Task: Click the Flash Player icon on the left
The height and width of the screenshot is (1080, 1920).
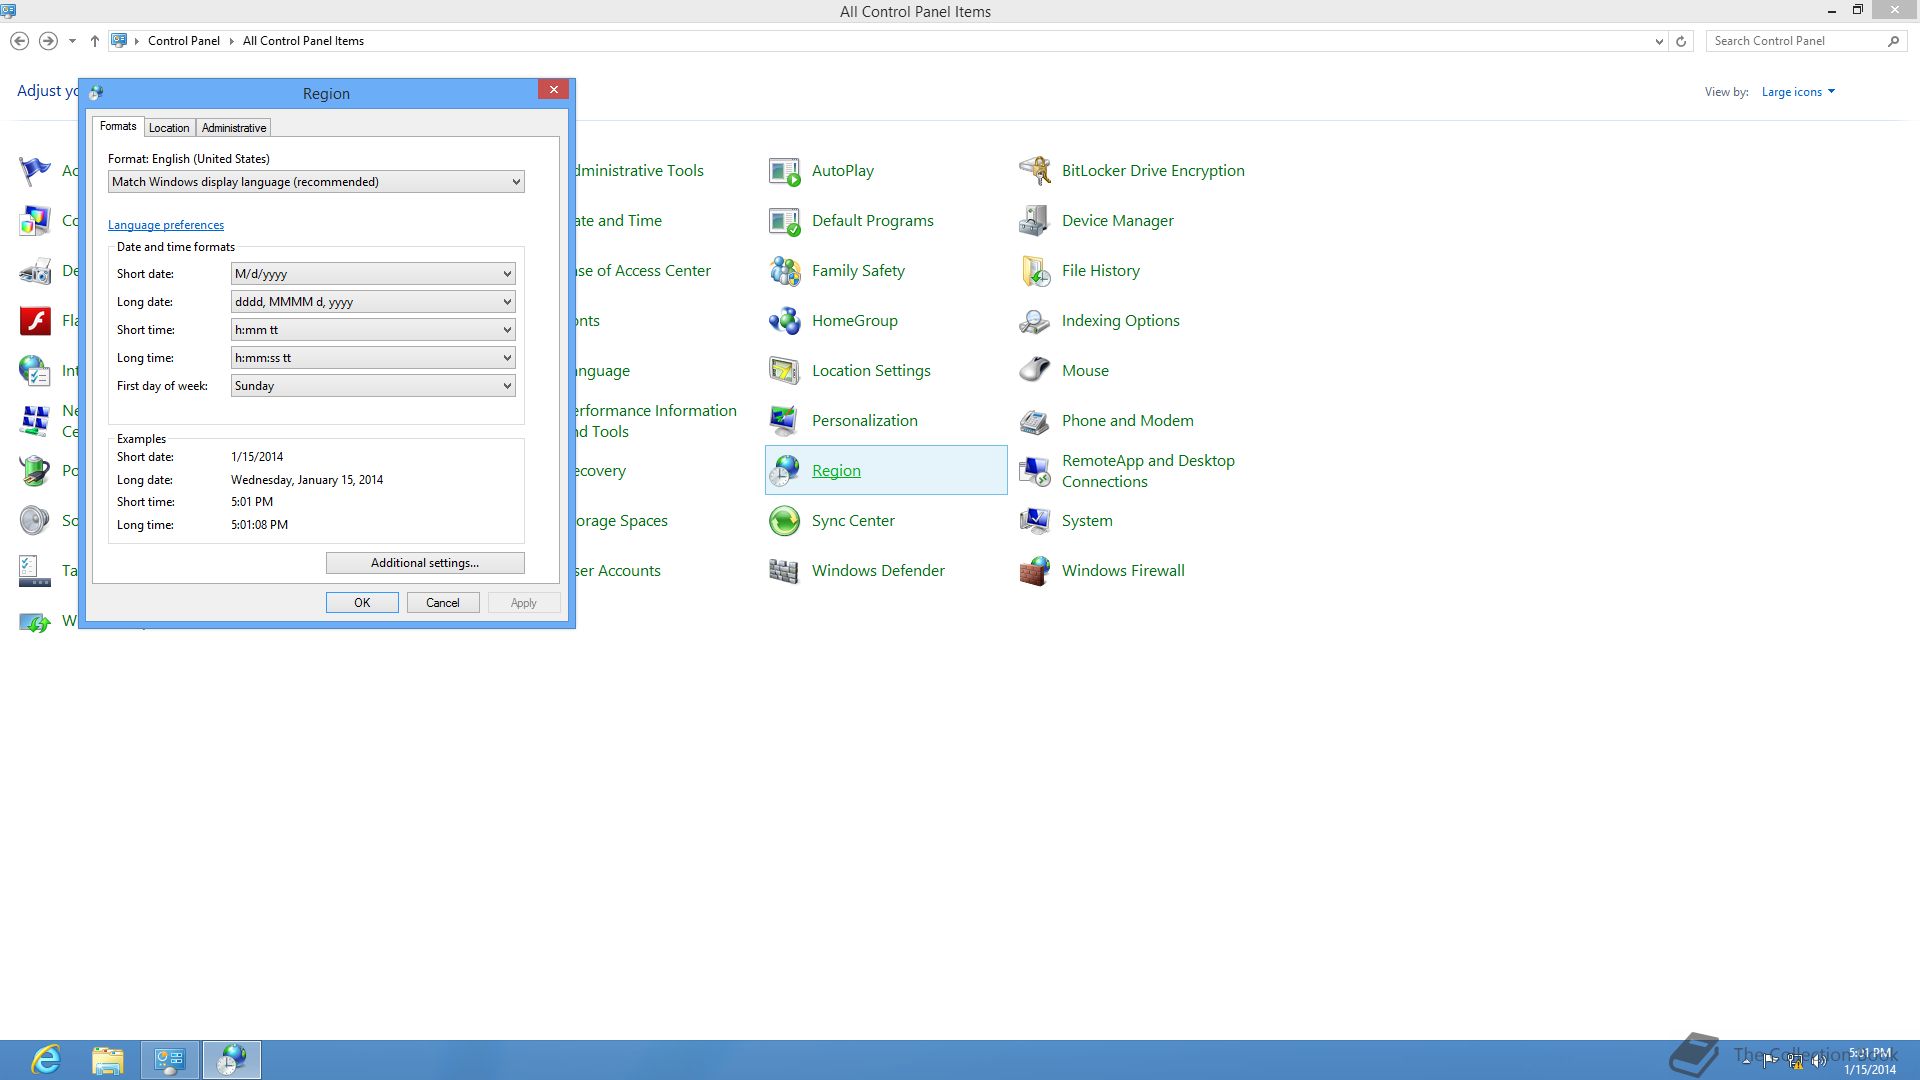Action: pos(35,321)
